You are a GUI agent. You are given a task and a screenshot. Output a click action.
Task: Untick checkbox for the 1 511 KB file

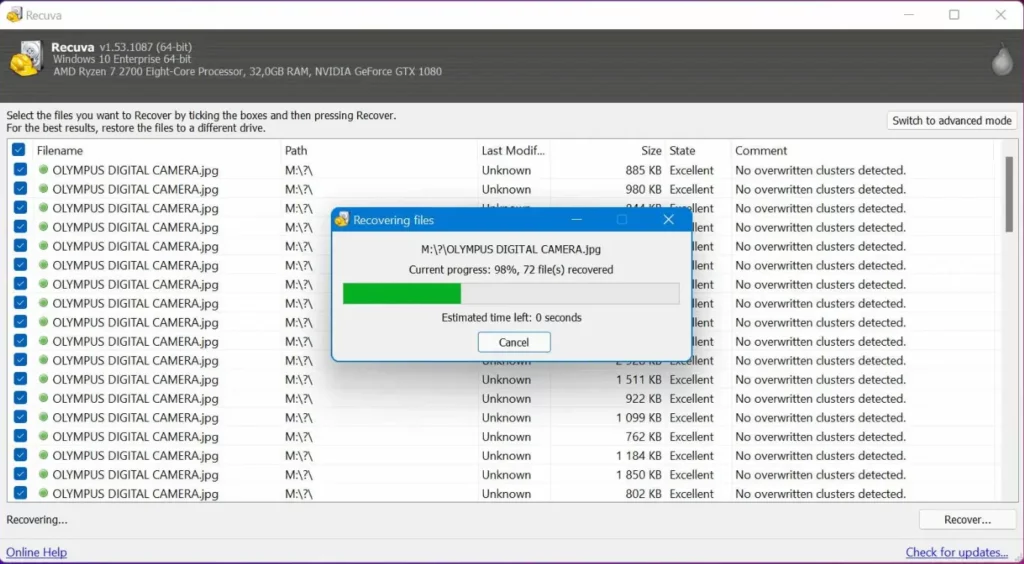(20, 378)
